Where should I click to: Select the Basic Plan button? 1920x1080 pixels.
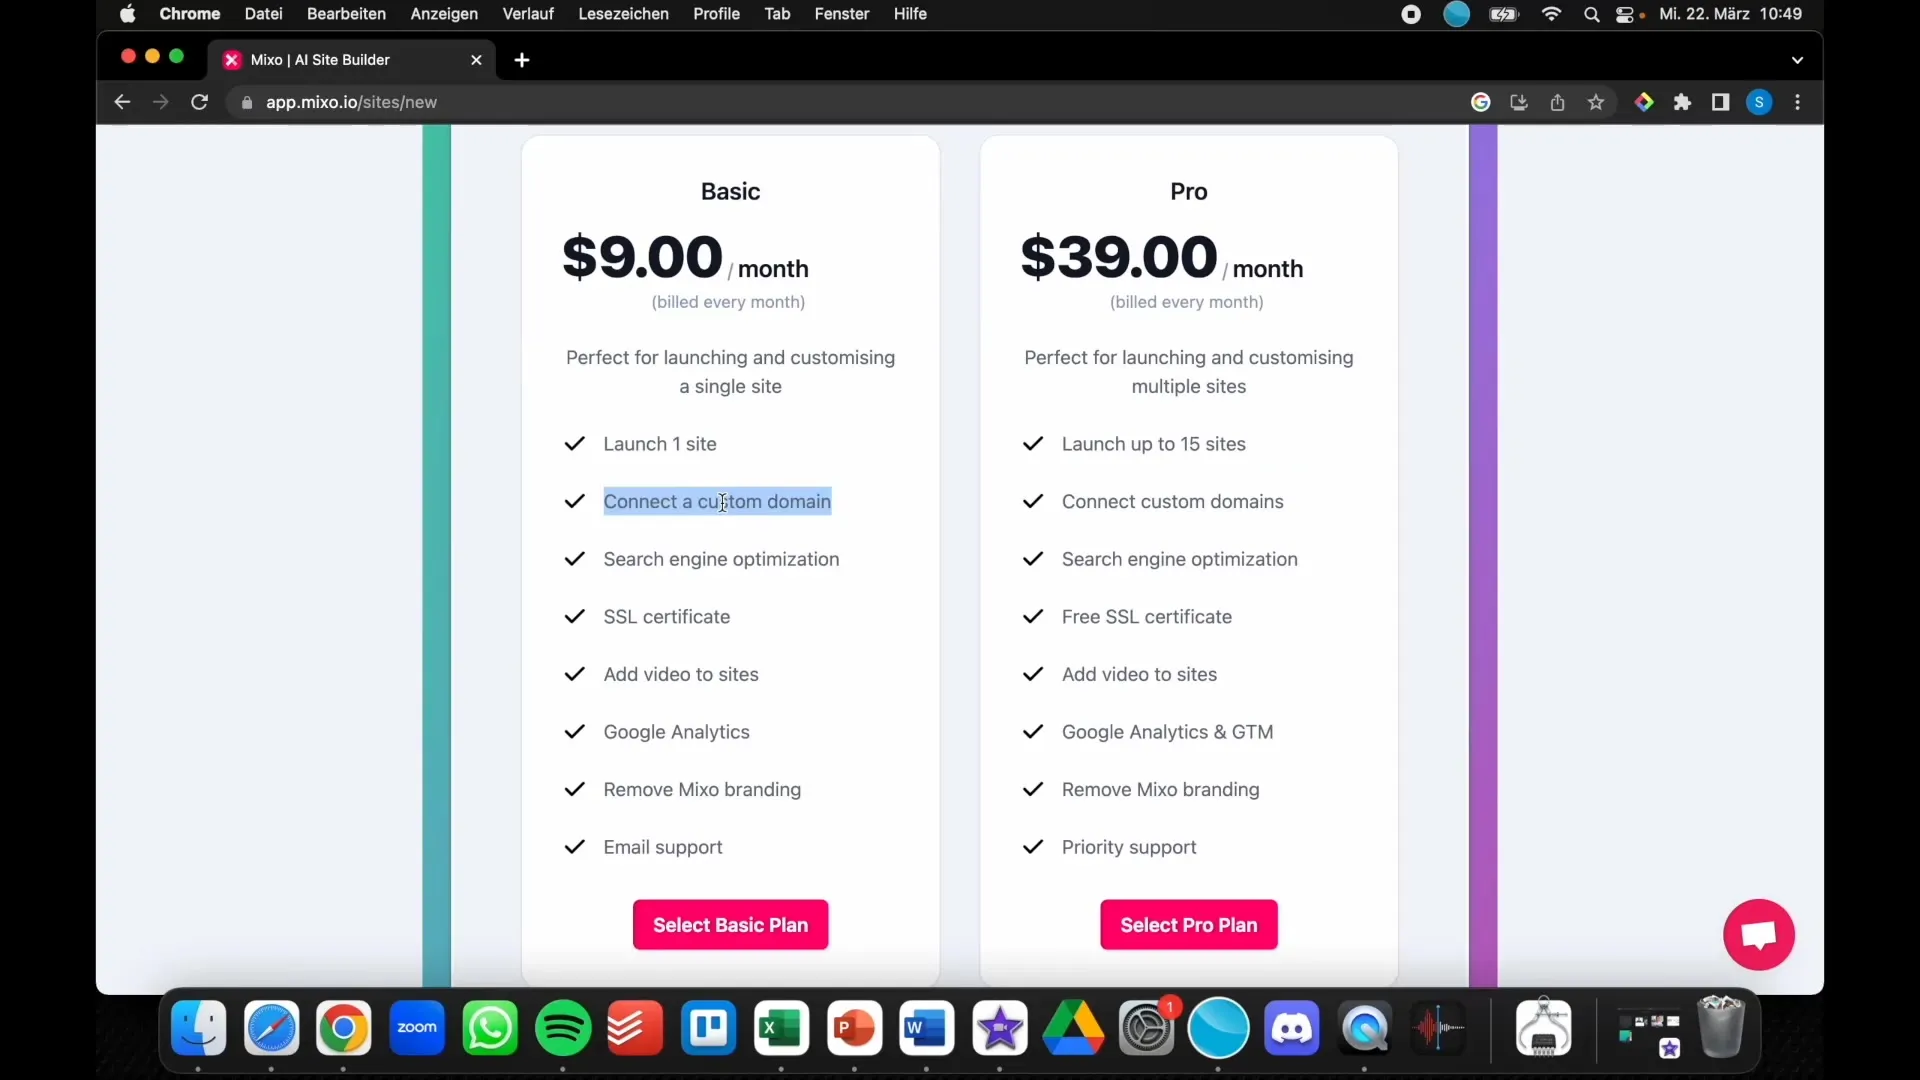(x=731, y=924)
